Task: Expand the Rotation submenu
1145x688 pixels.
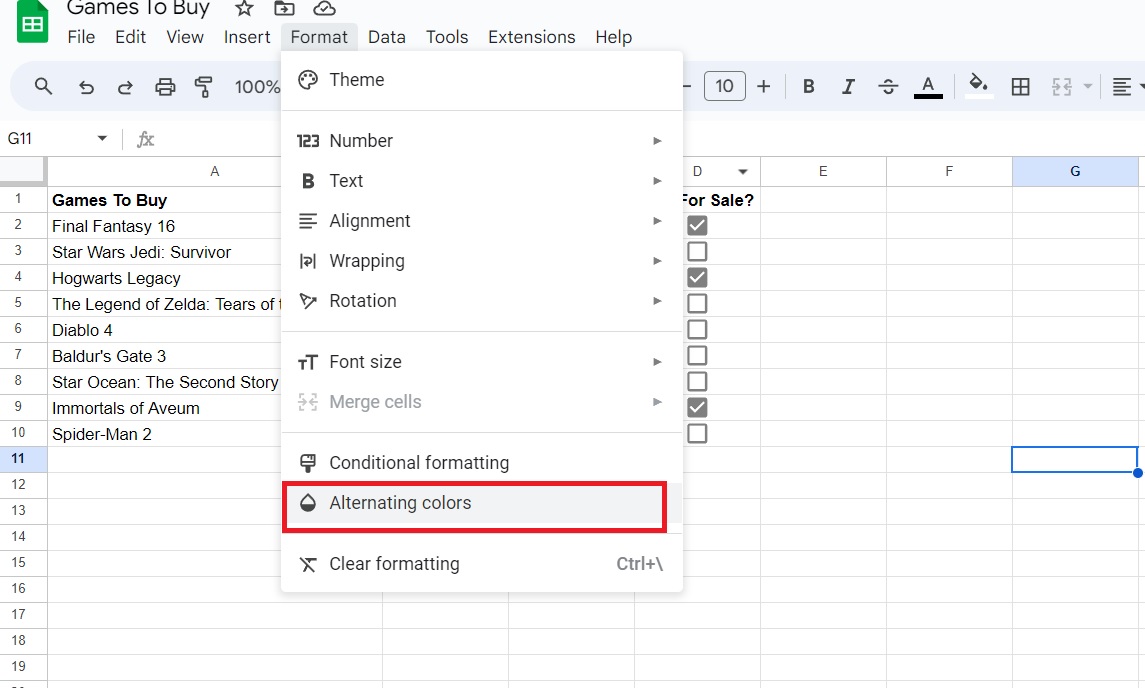Action: click(482, 301)
